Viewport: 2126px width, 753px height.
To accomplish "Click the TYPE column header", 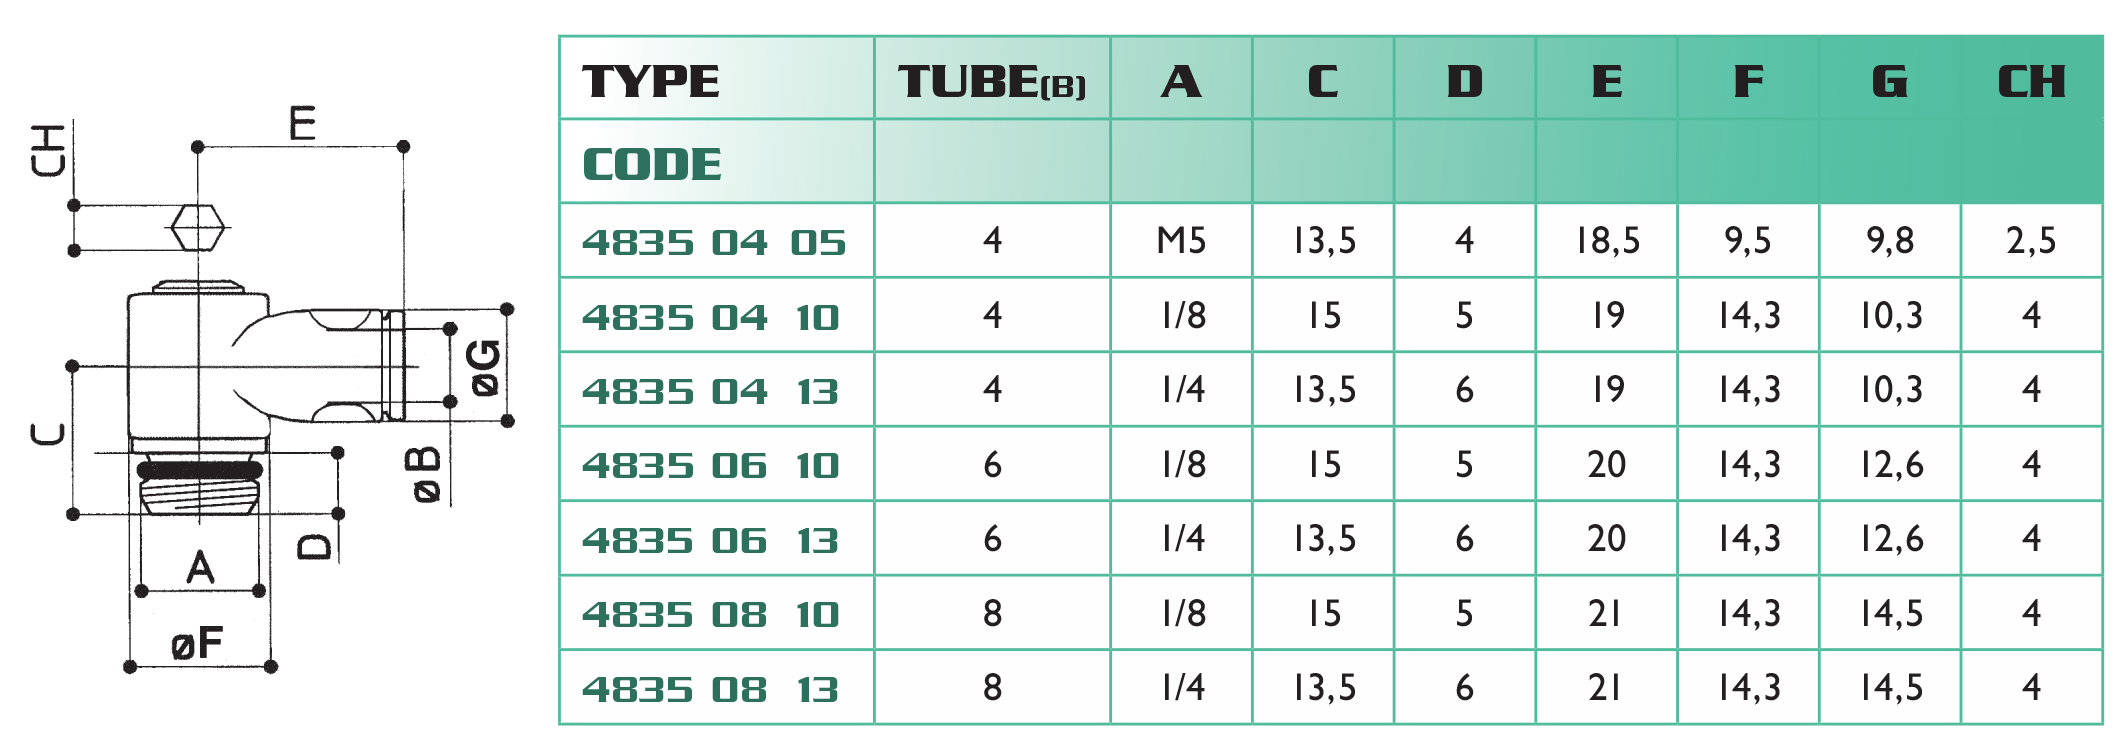I will pyautogui.click(x=651, y=81).
